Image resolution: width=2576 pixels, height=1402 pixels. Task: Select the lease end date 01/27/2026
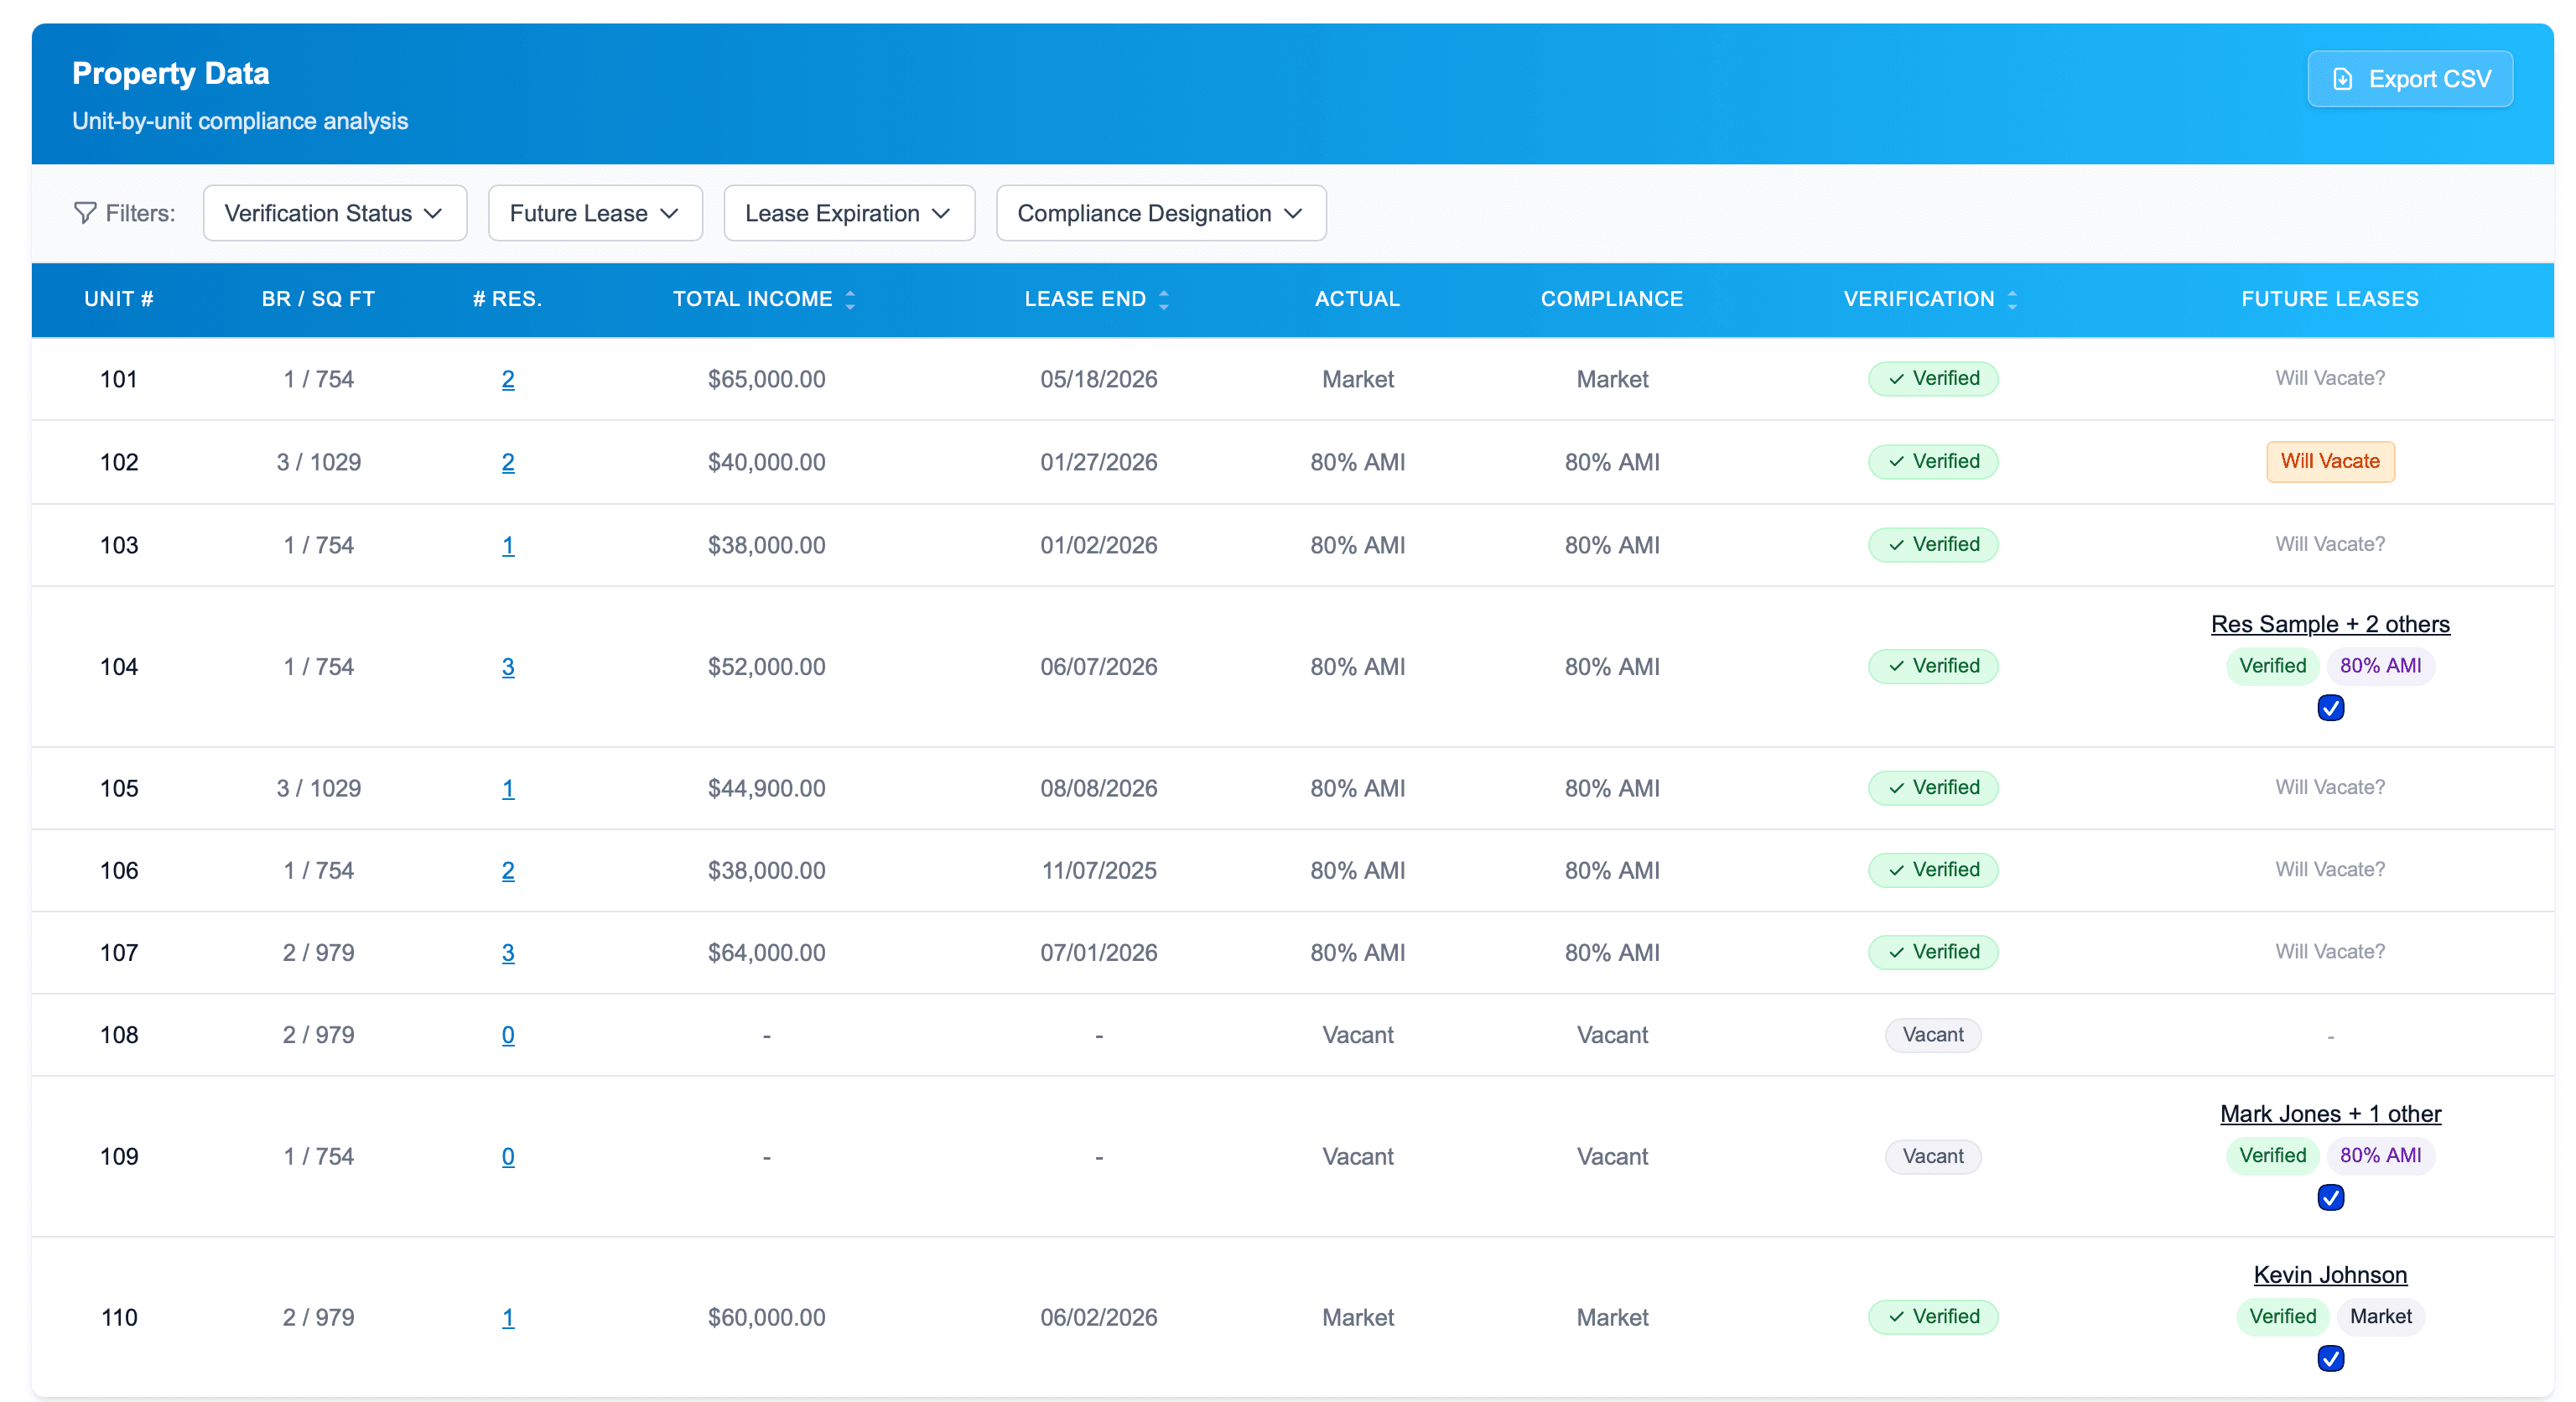click(1099, 462)
